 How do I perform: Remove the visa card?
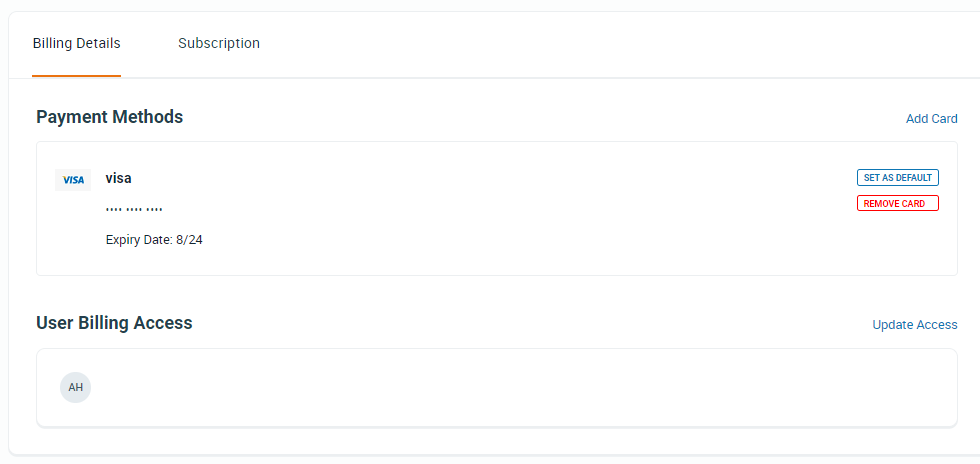pyautogui.click(x=898, y=203)
